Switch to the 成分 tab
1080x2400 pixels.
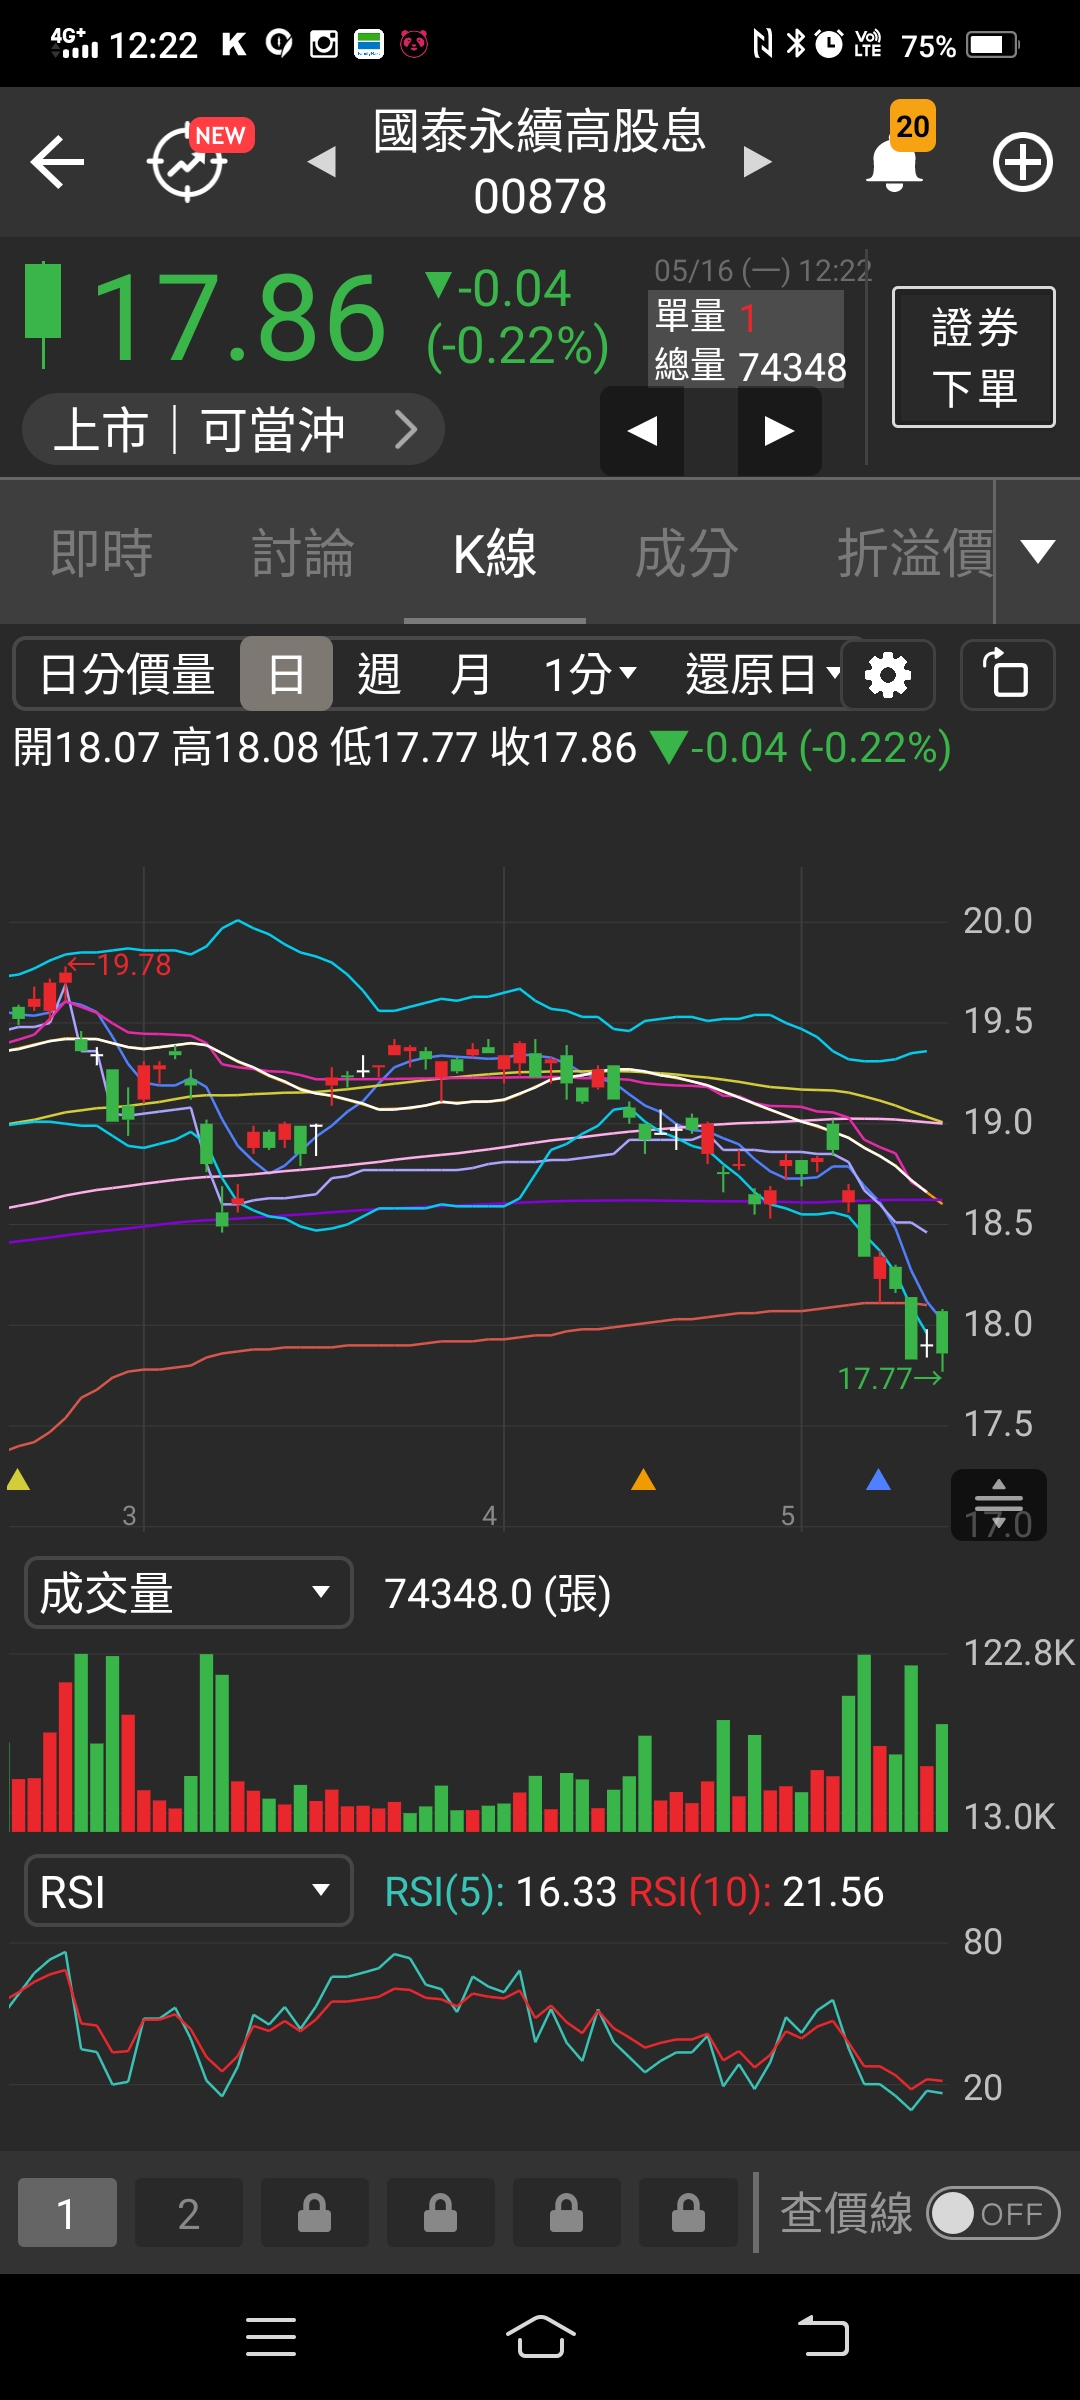pos(686,553)
